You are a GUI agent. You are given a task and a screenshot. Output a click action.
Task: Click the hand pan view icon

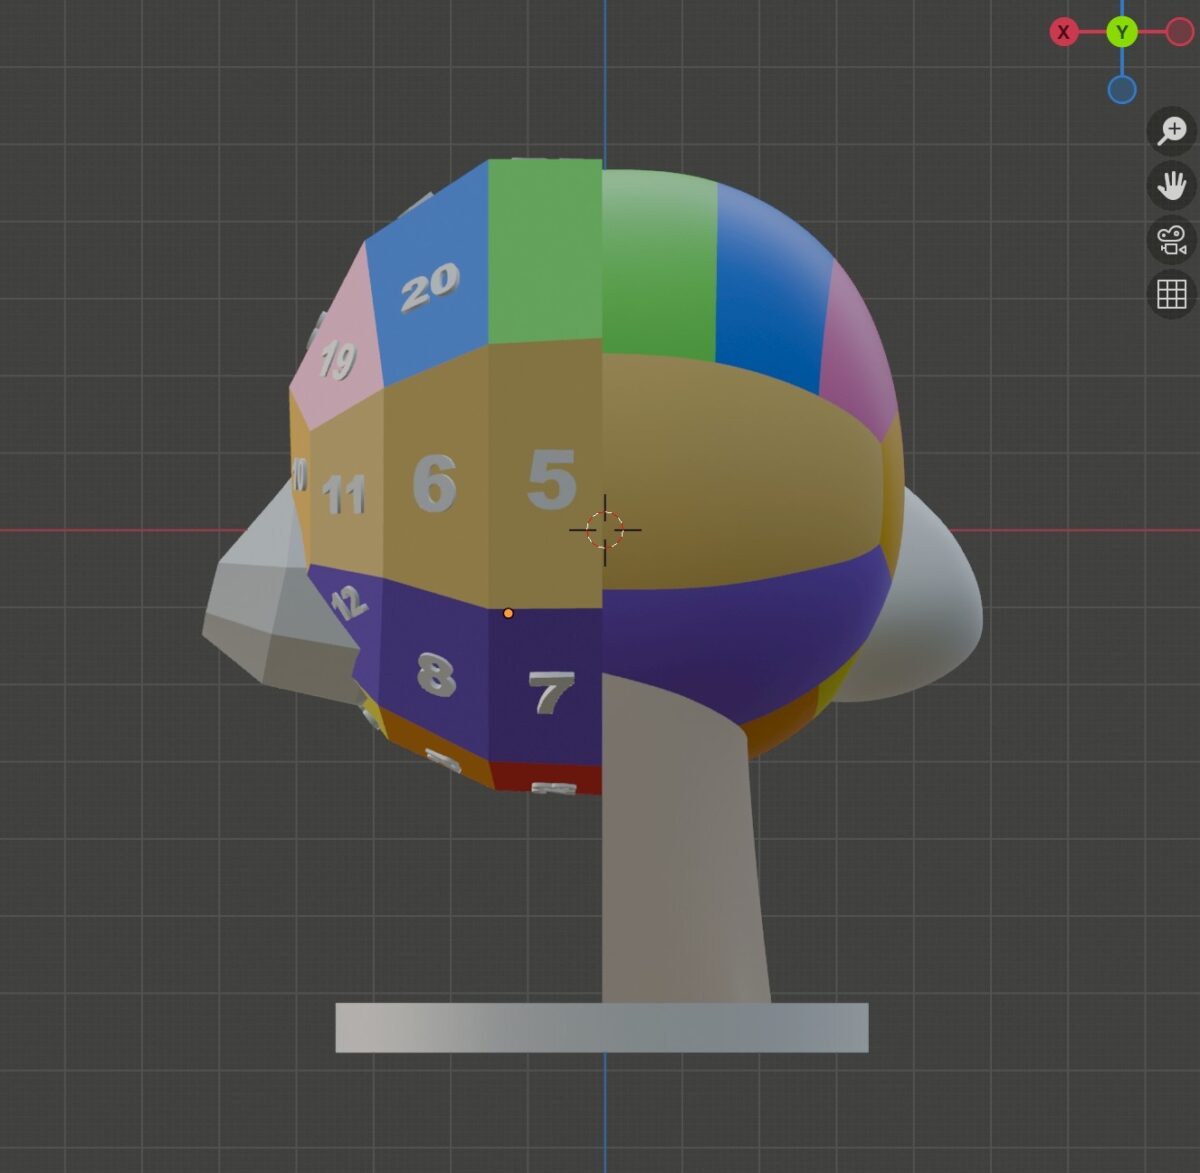1171,186
